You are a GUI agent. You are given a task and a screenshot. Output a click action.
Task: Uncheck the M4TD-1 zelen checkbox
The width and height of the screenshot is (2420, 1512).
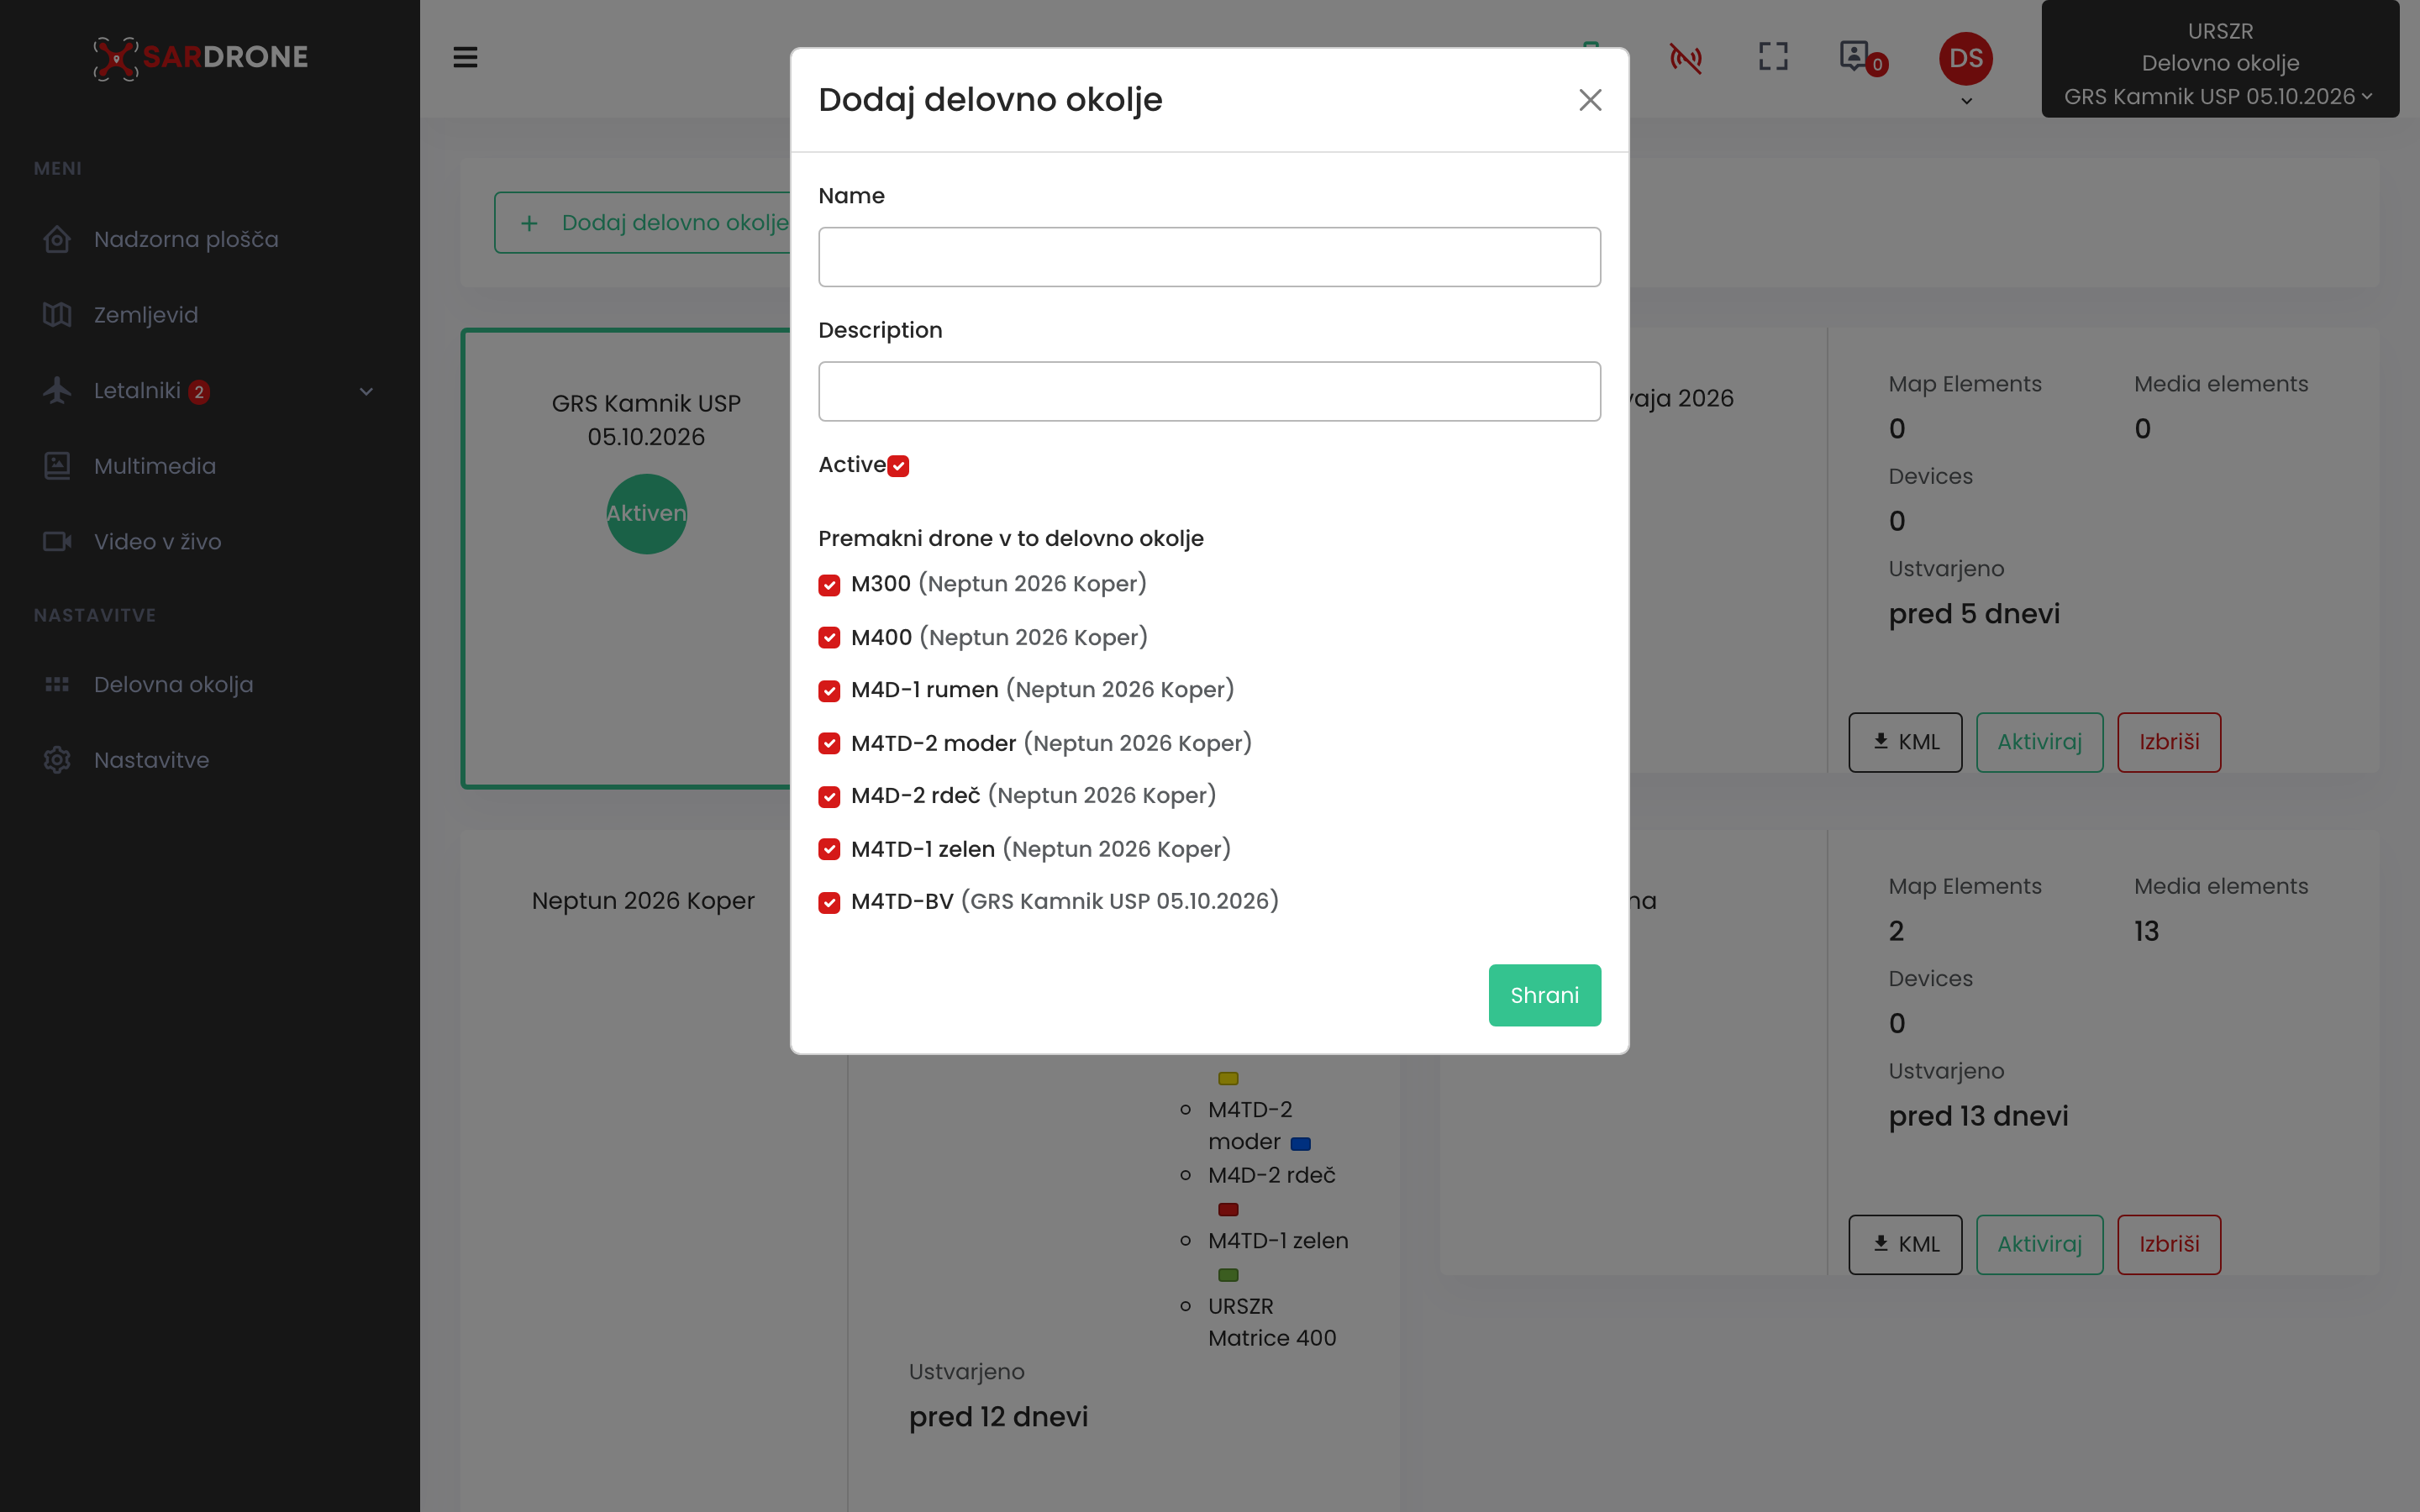(829, 850)
